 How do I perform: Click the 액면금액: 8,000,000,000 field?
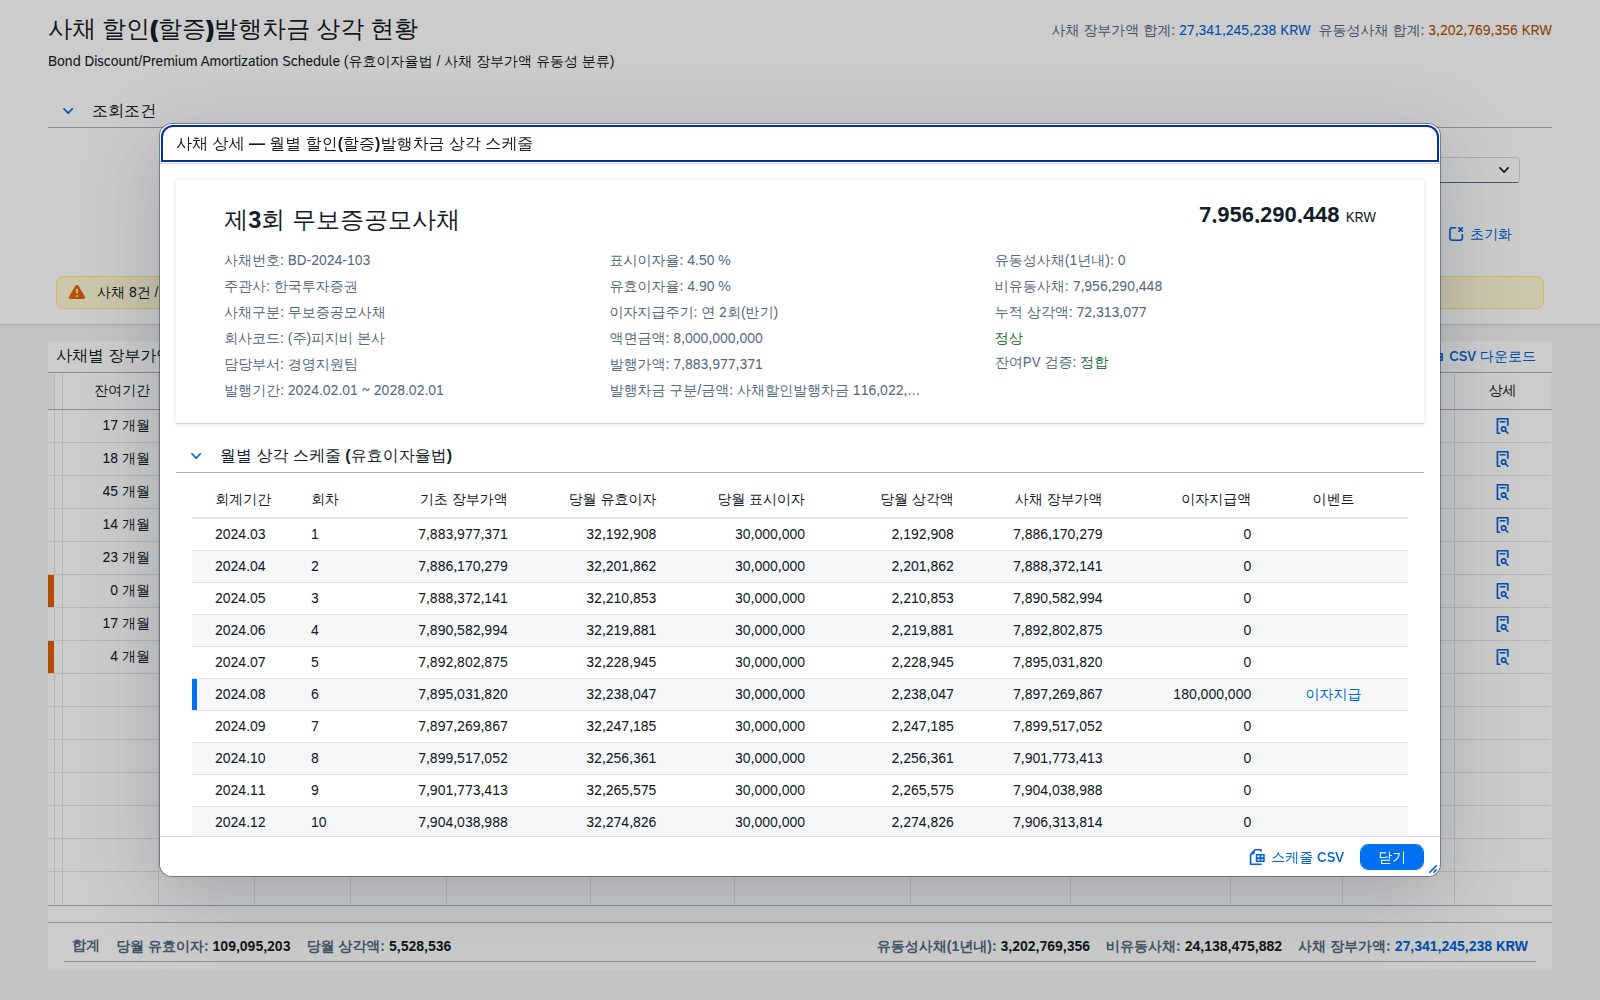click(686, 338)
